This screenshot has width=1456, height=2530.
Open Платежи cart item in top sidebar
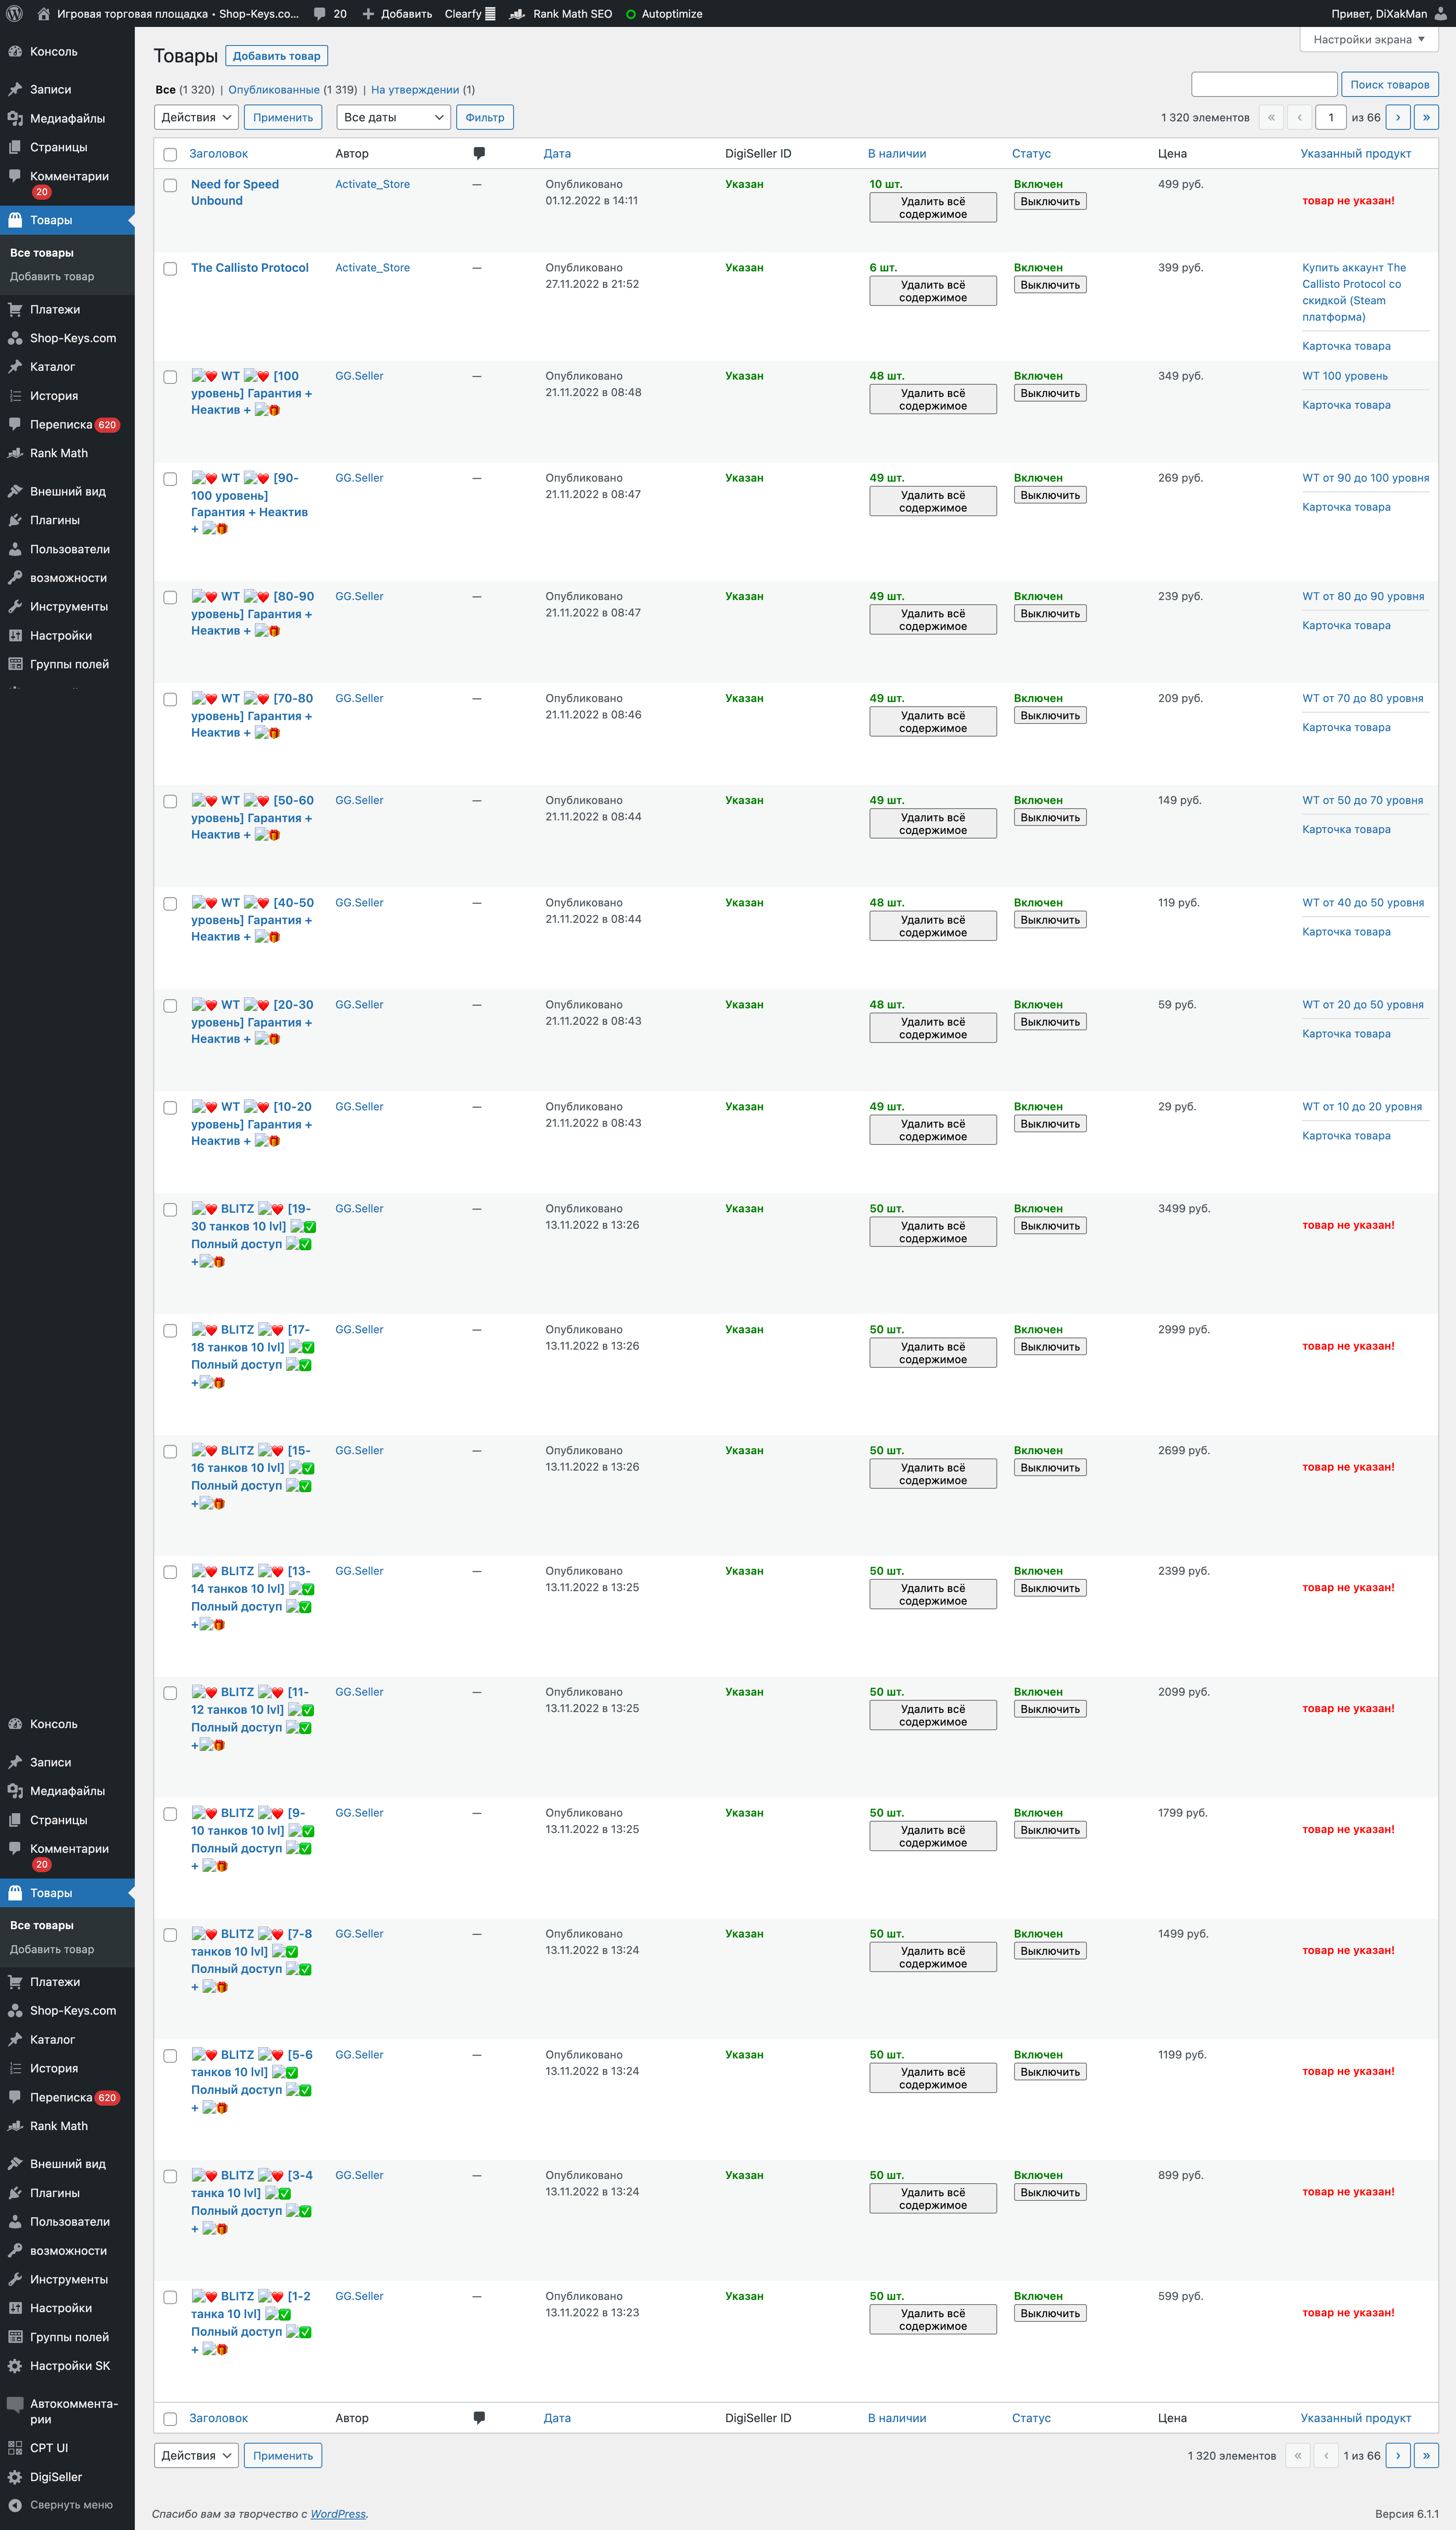coord(67,309)
